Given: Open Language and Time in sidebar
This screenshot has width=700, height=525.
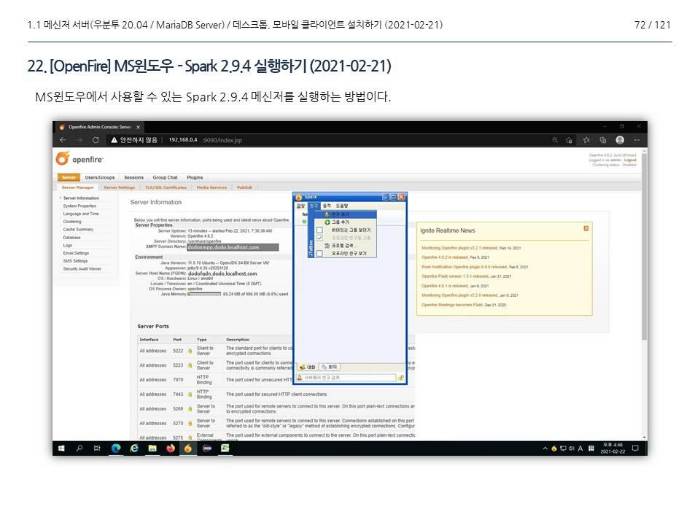Looking at the screenshot, I should [81, 214].
